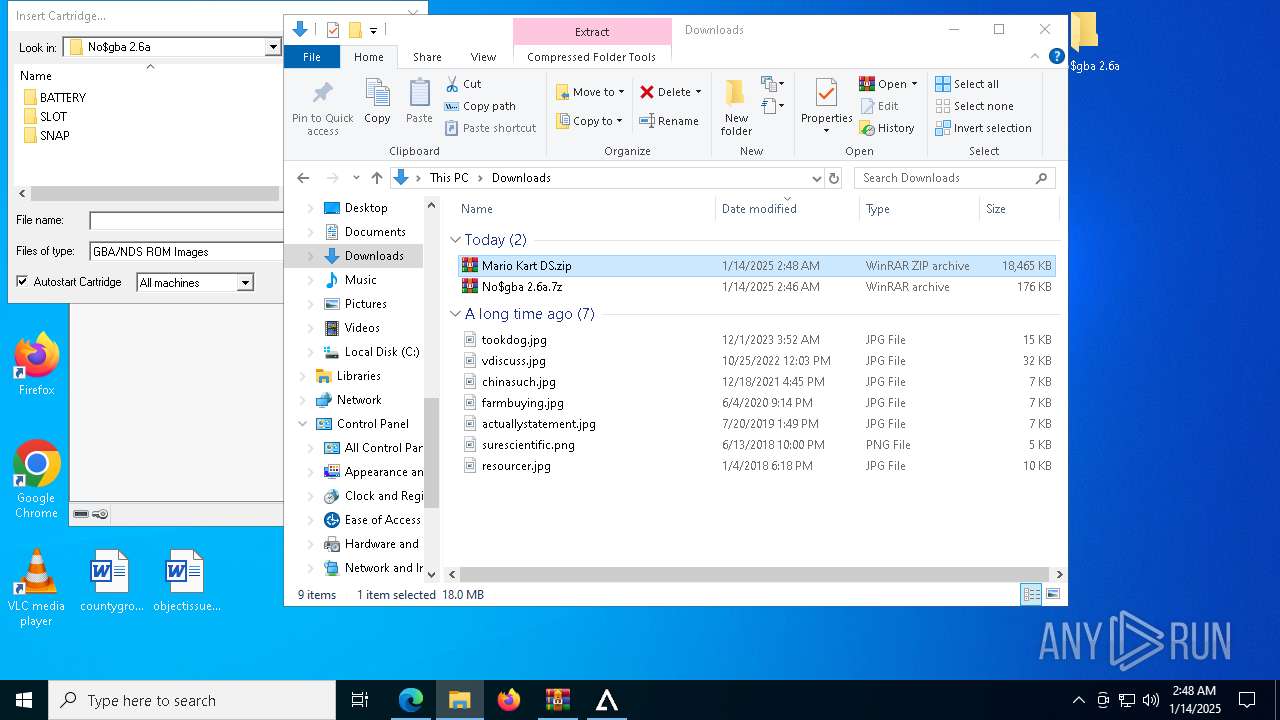Switch to the Share ribbon tab
This screenshot has height=720, width=1280.
point(427,57)
